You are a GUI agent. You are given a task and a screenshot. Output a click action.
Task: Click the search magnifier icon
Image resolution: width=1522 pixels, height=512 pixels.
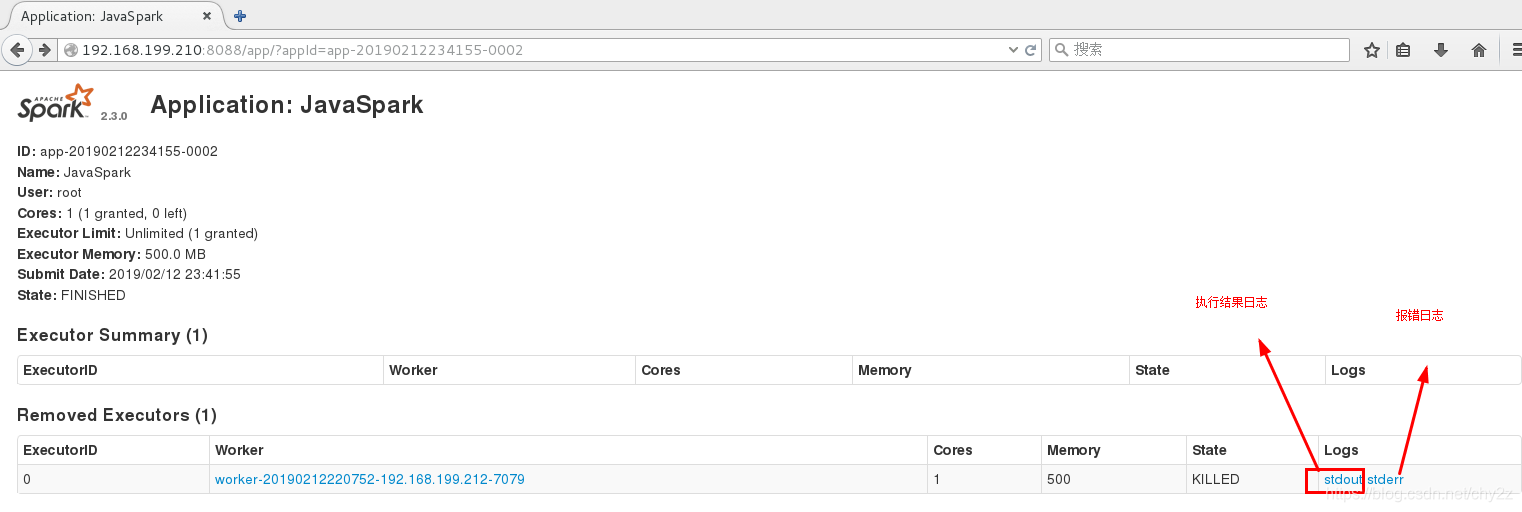coord(1062,50)
